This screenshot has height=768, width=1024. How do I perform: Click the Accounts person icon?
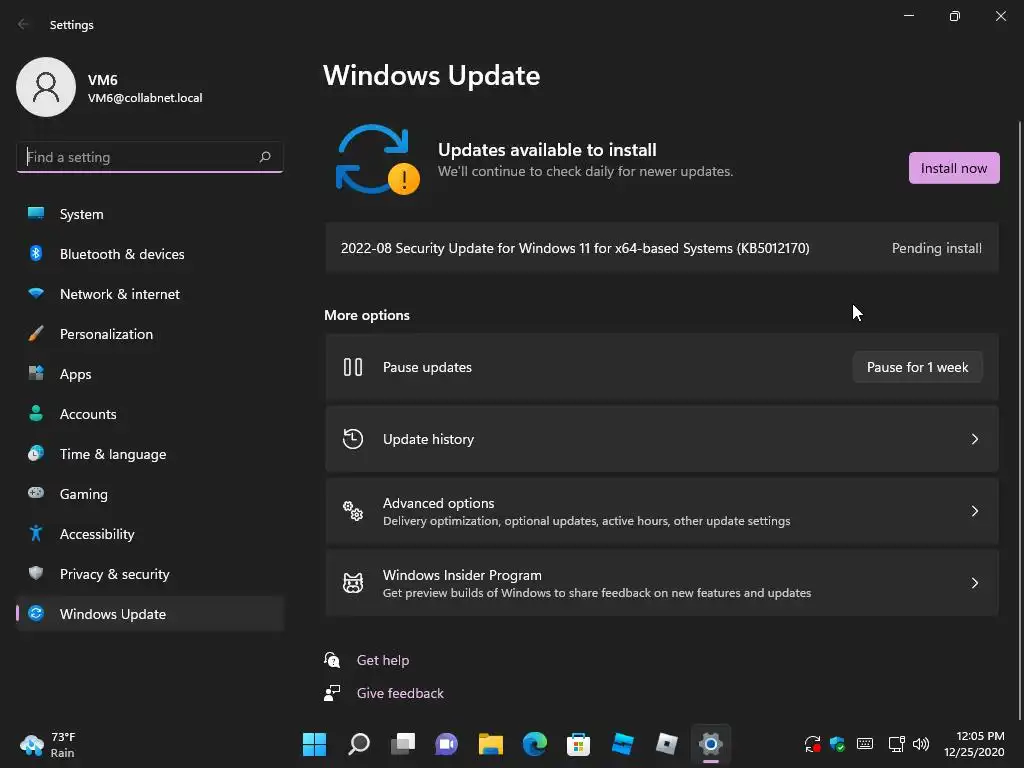pyautogui.click(x=36, y=413)
